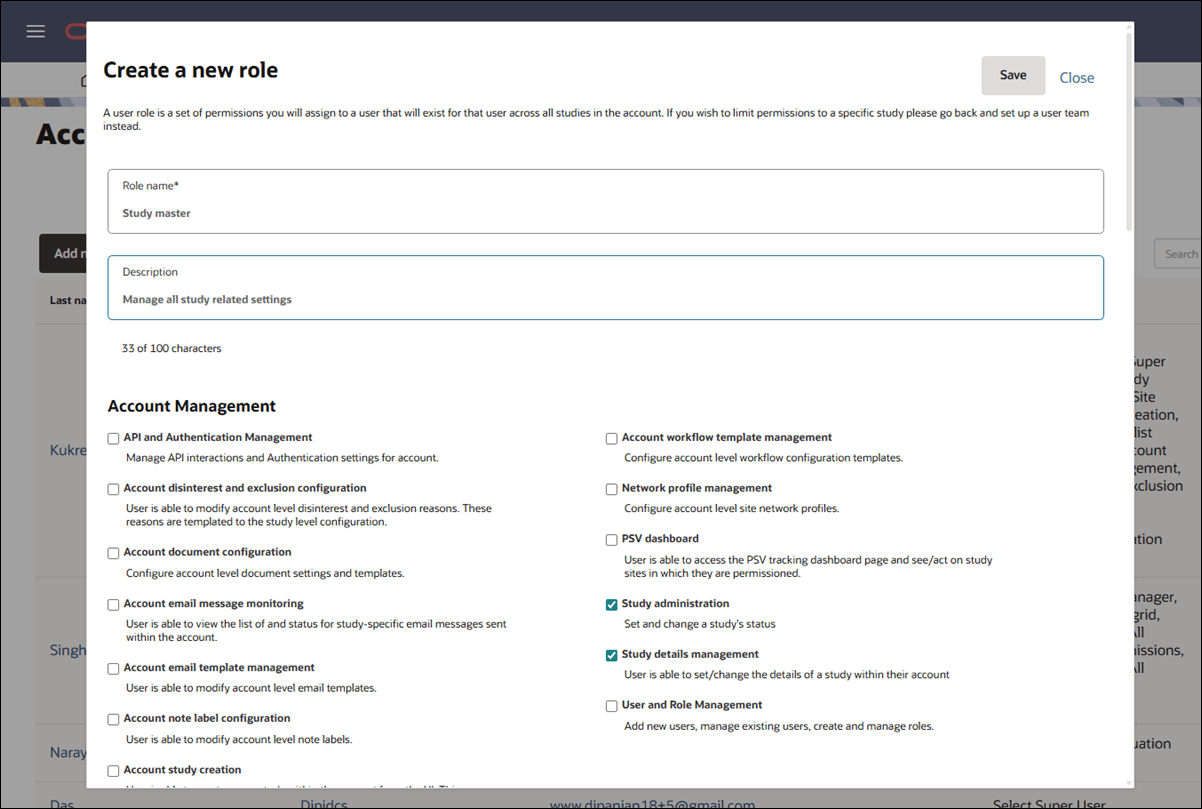
Task: Uncheck Study details management permission
Action: (x=611, y=655)
